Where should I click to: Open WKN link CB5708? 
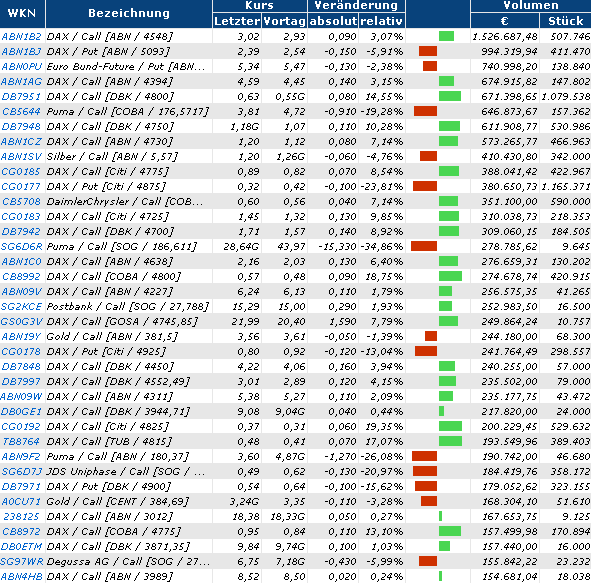point(21,202)
